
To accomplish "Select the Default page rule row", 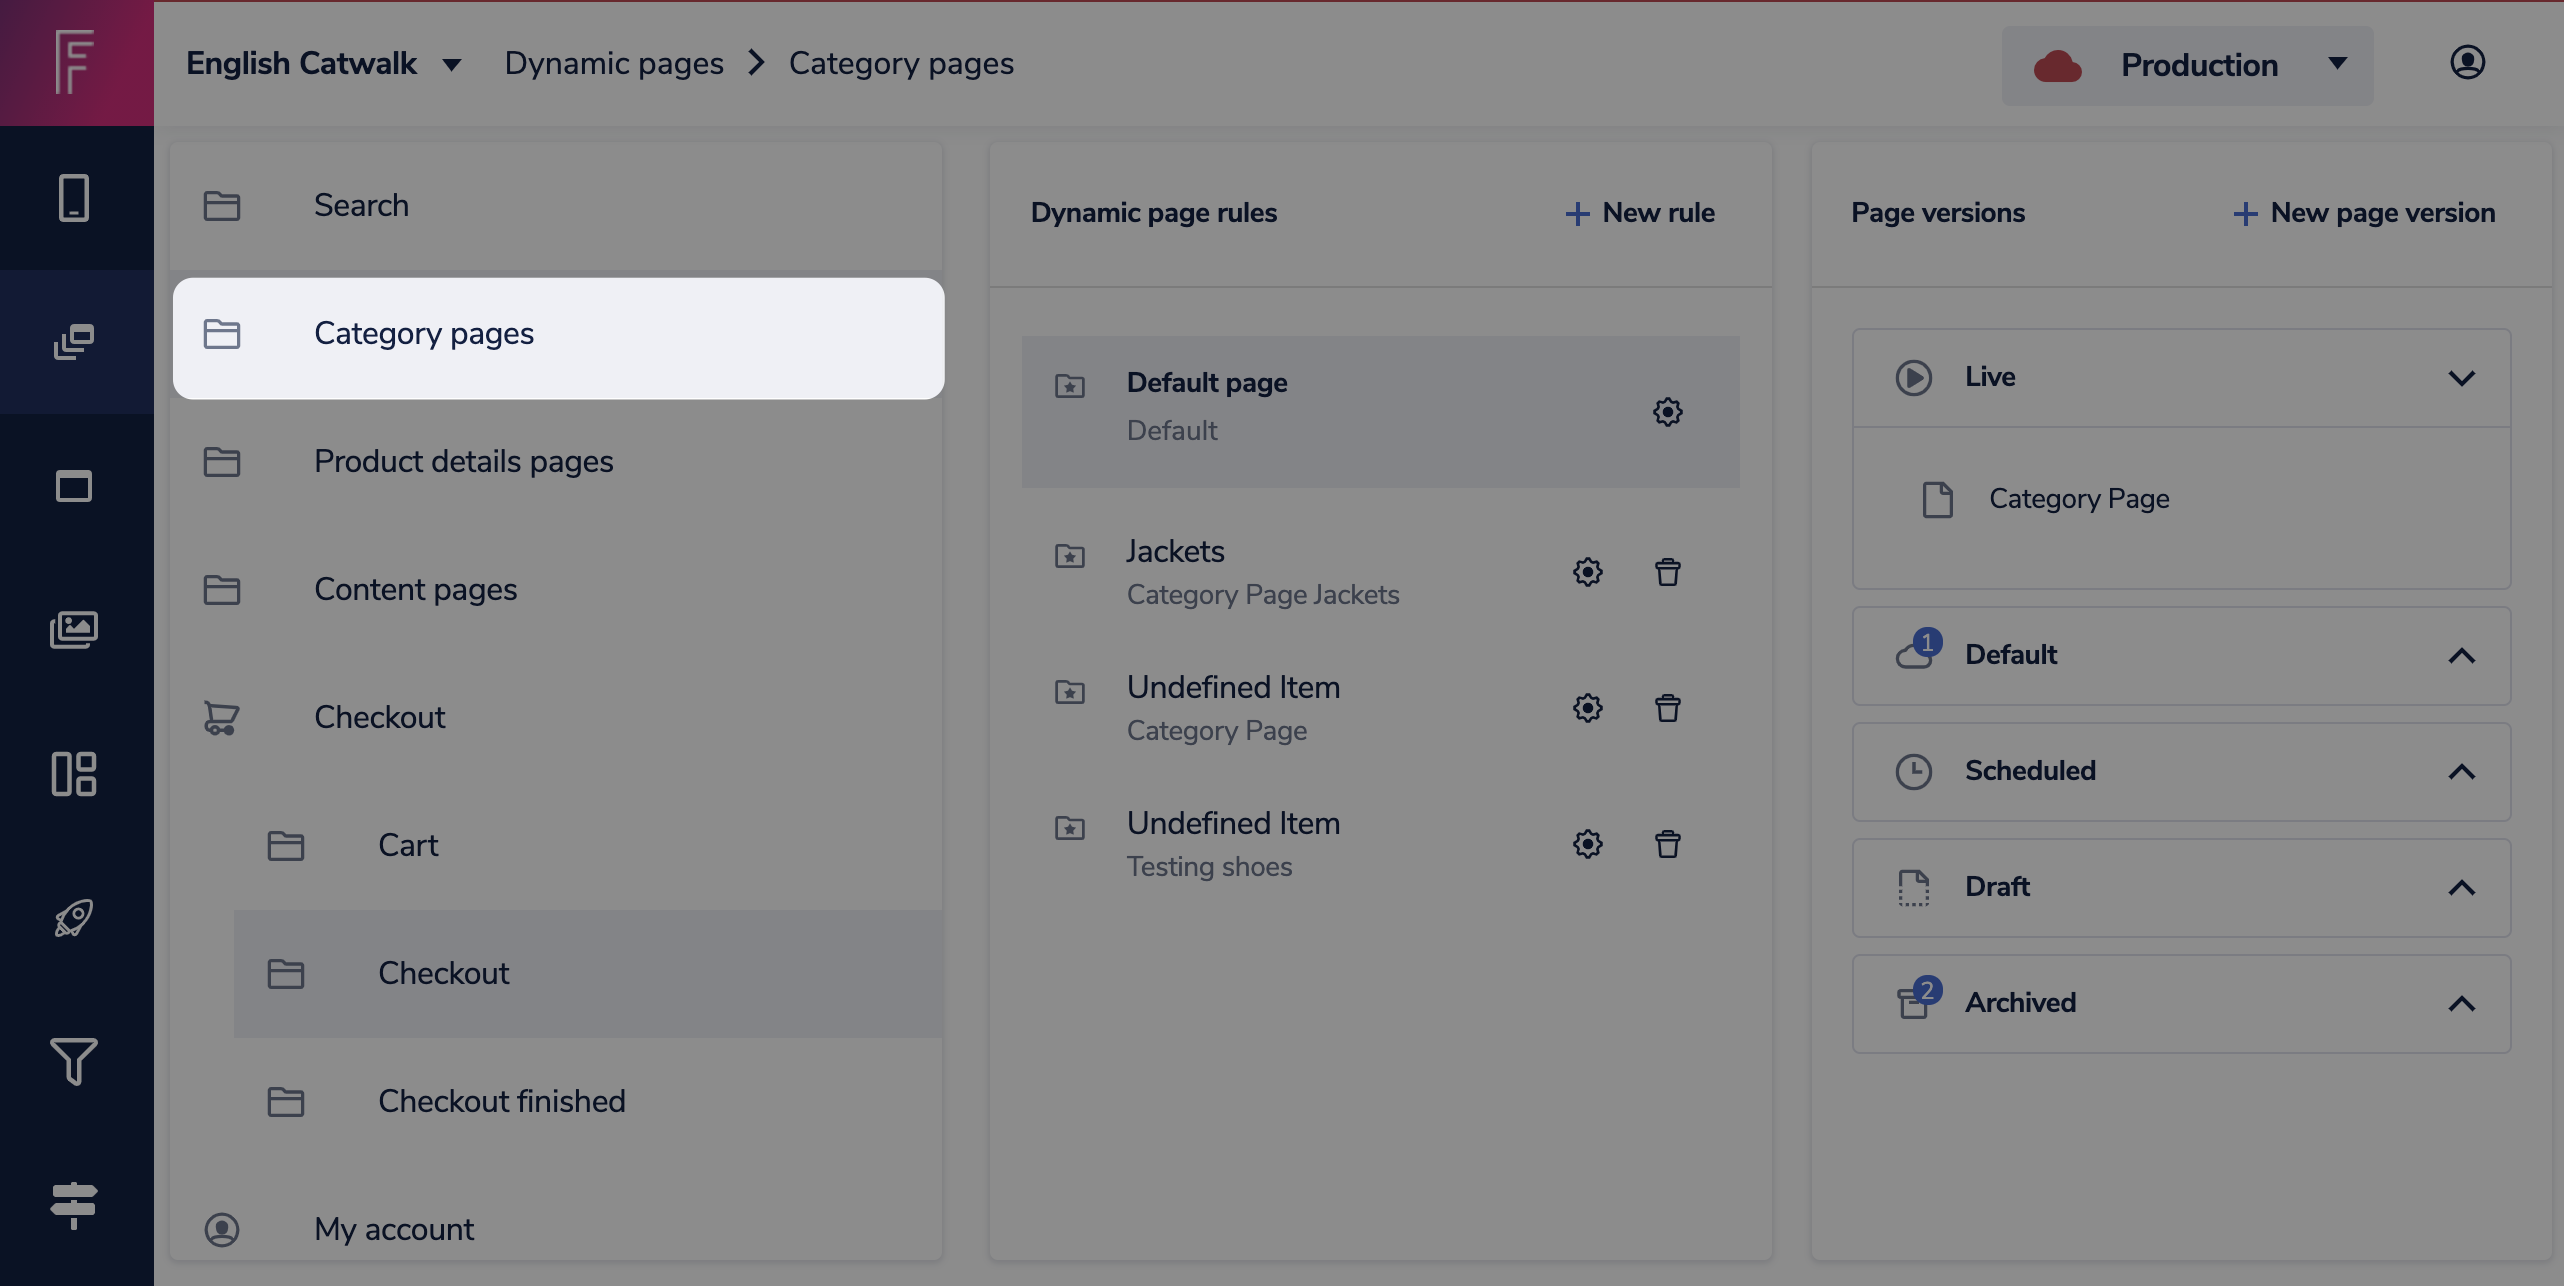I will [1380, 412].
